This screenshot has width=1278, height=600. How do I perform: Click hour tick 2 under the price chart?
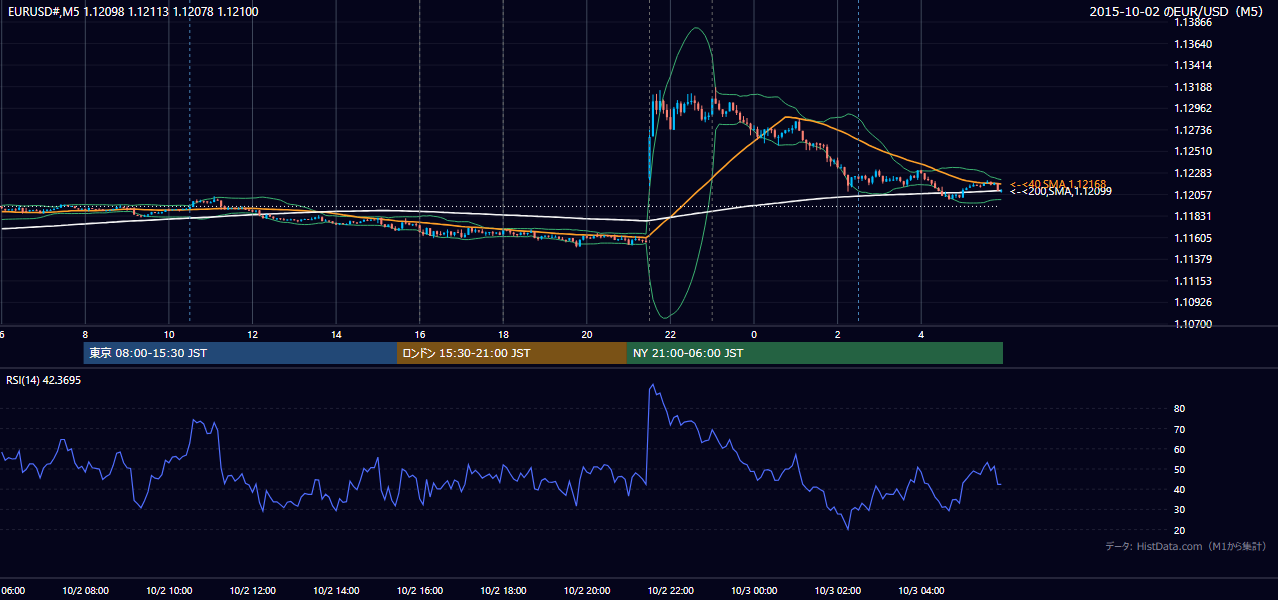pos(837,334)
